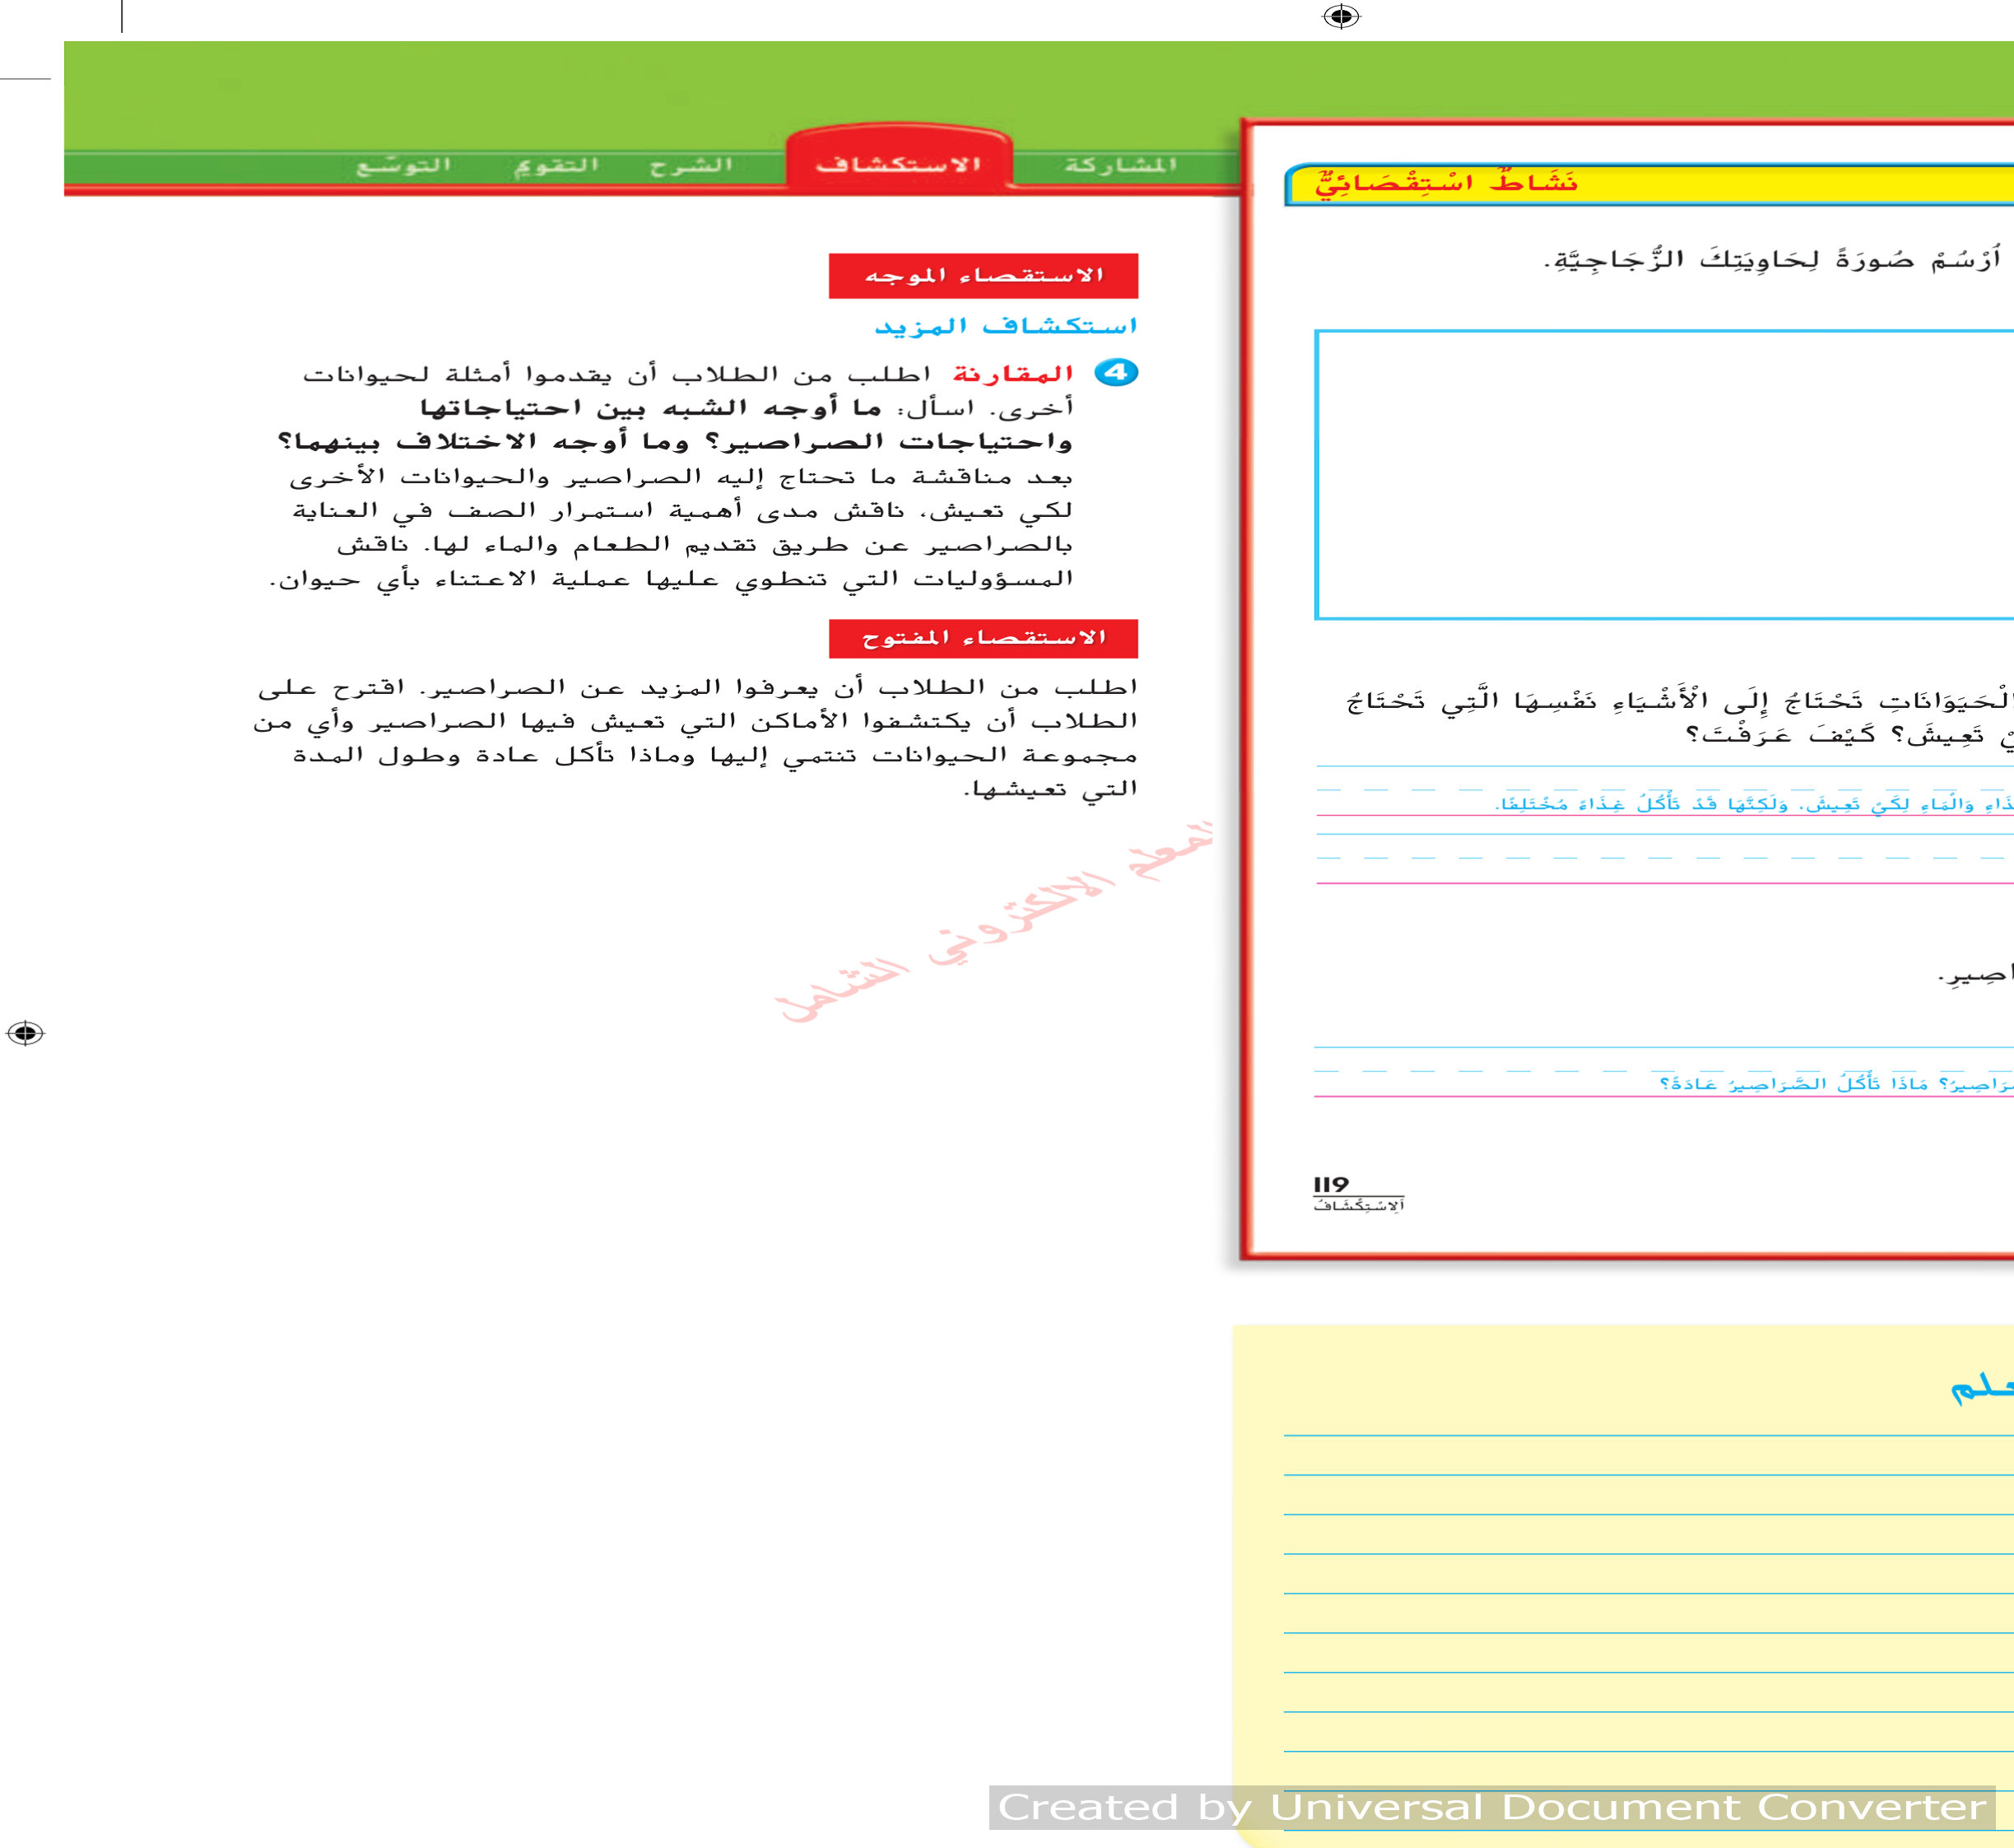Select the استكشاف المزيد blue heading
Screen dimensions: 2014x1848
(1006, 326)
